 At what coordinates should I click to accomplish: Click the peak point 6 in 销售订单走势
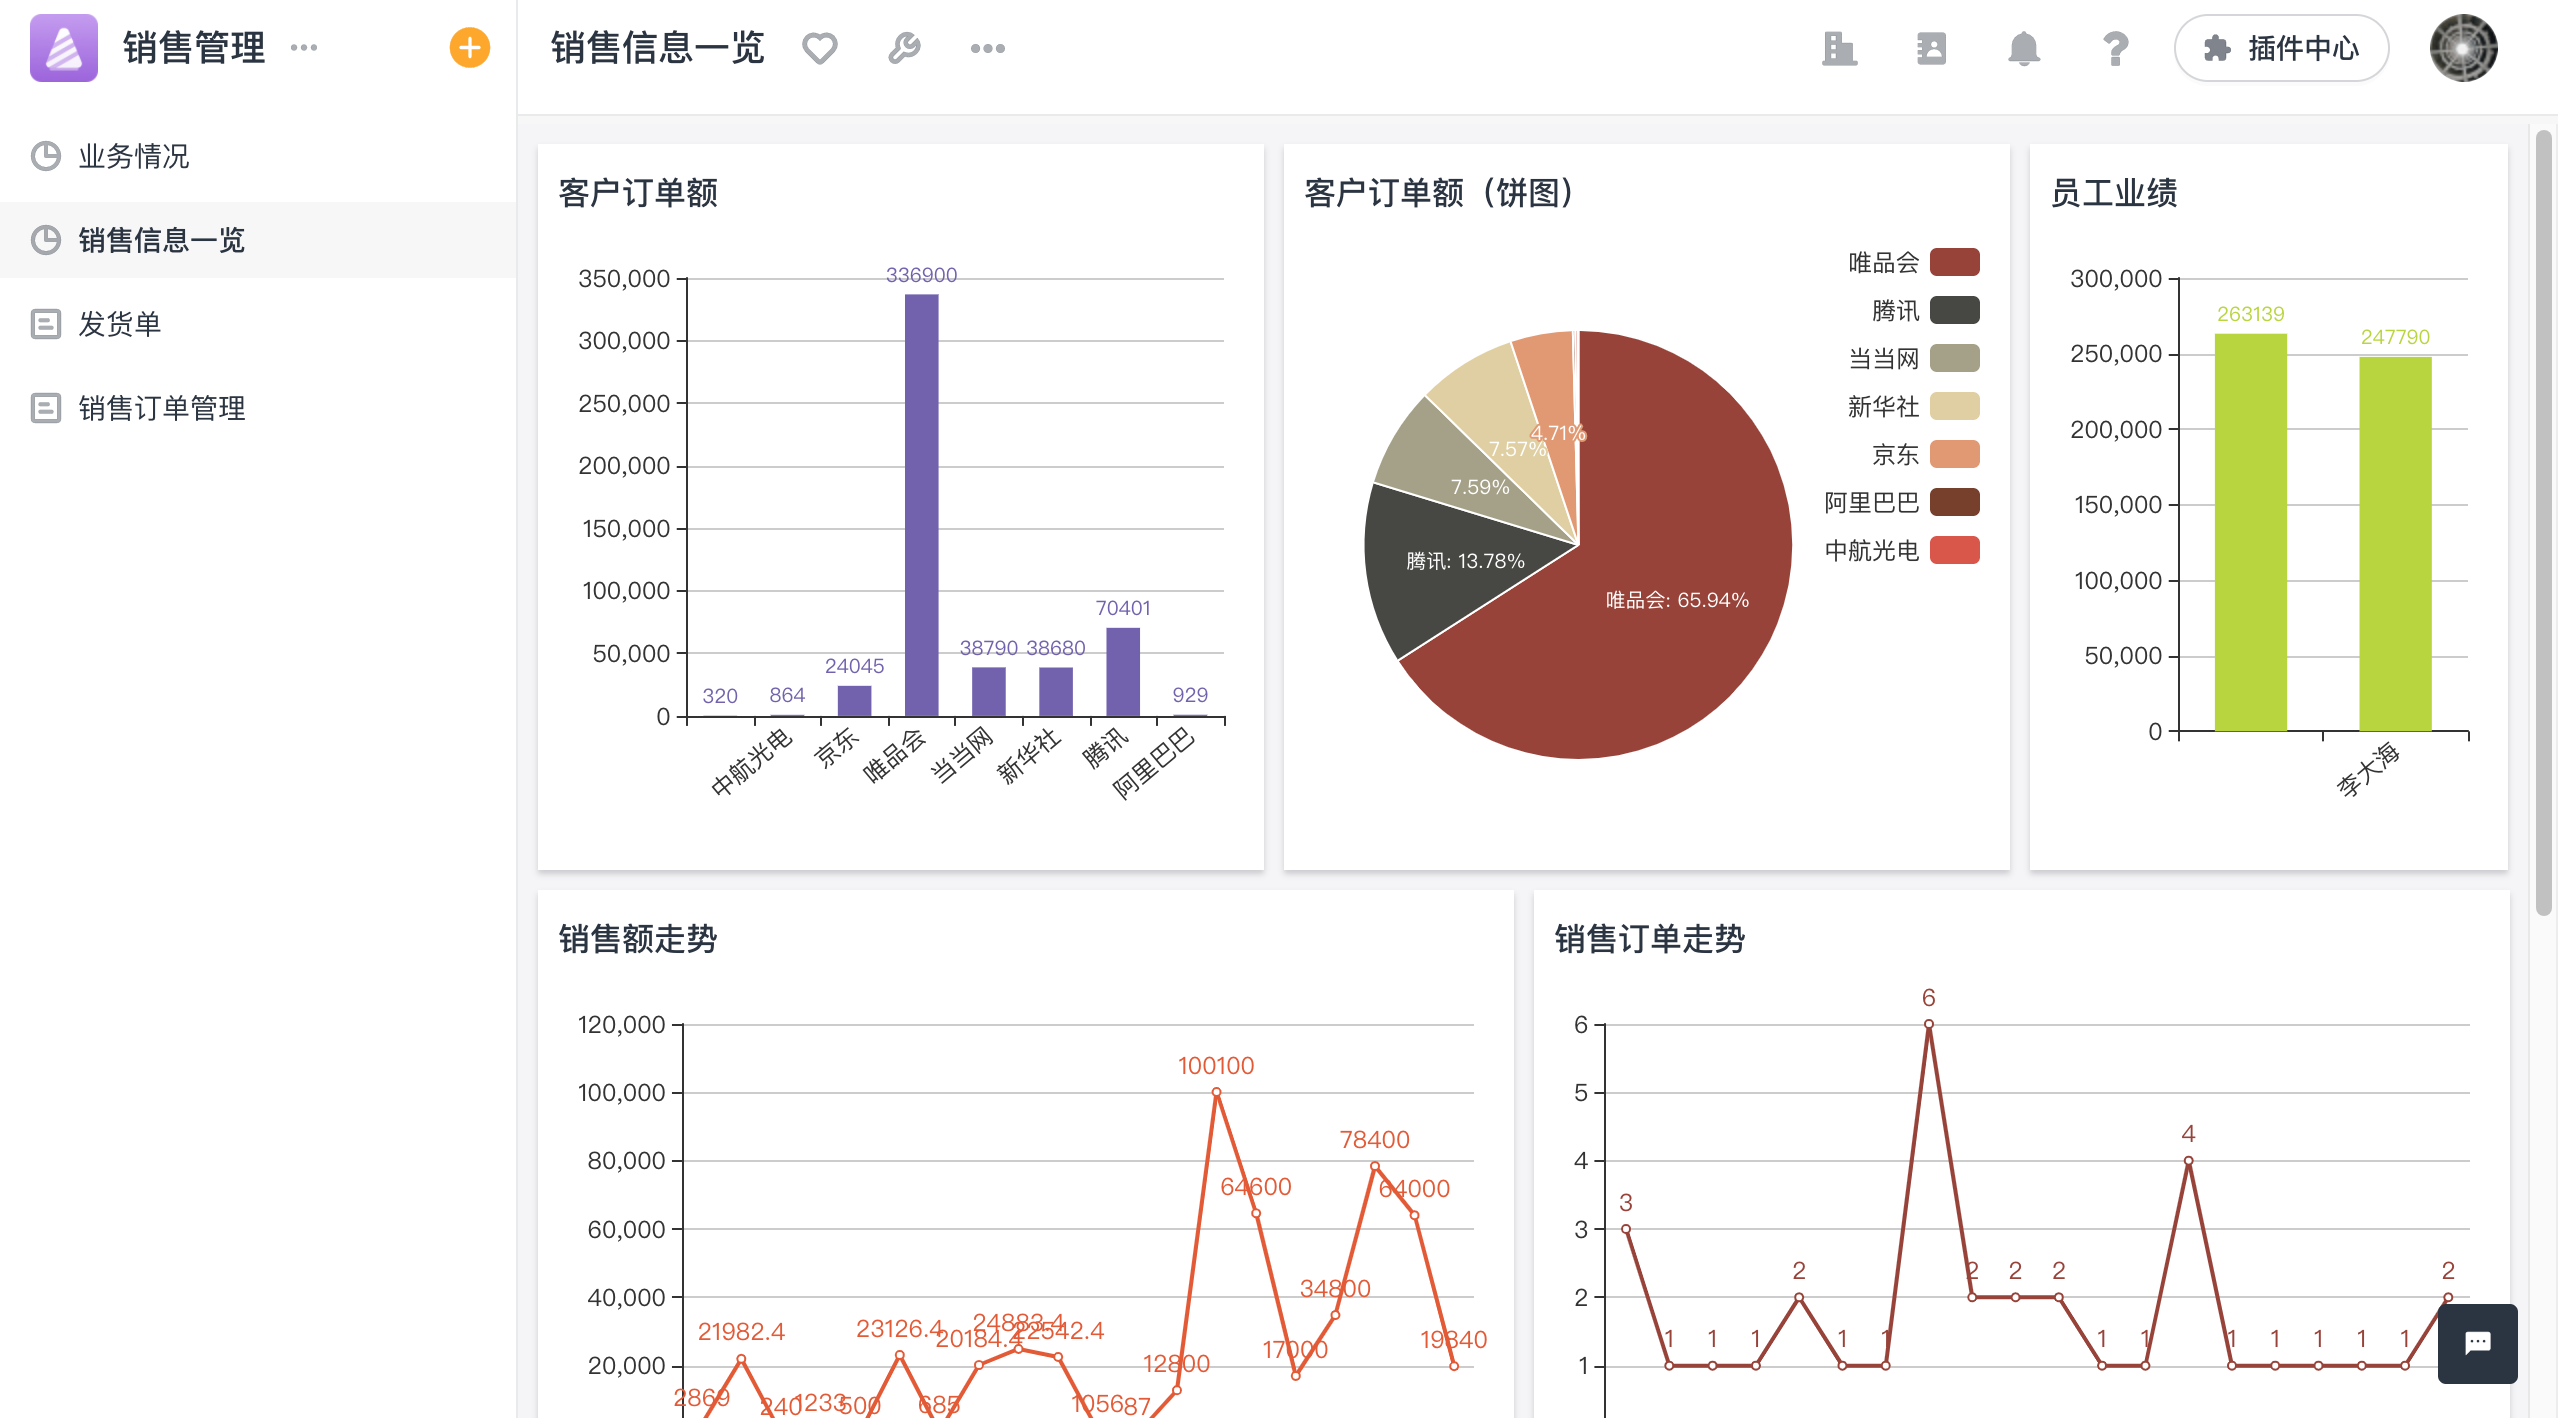click(1928, 1024)
